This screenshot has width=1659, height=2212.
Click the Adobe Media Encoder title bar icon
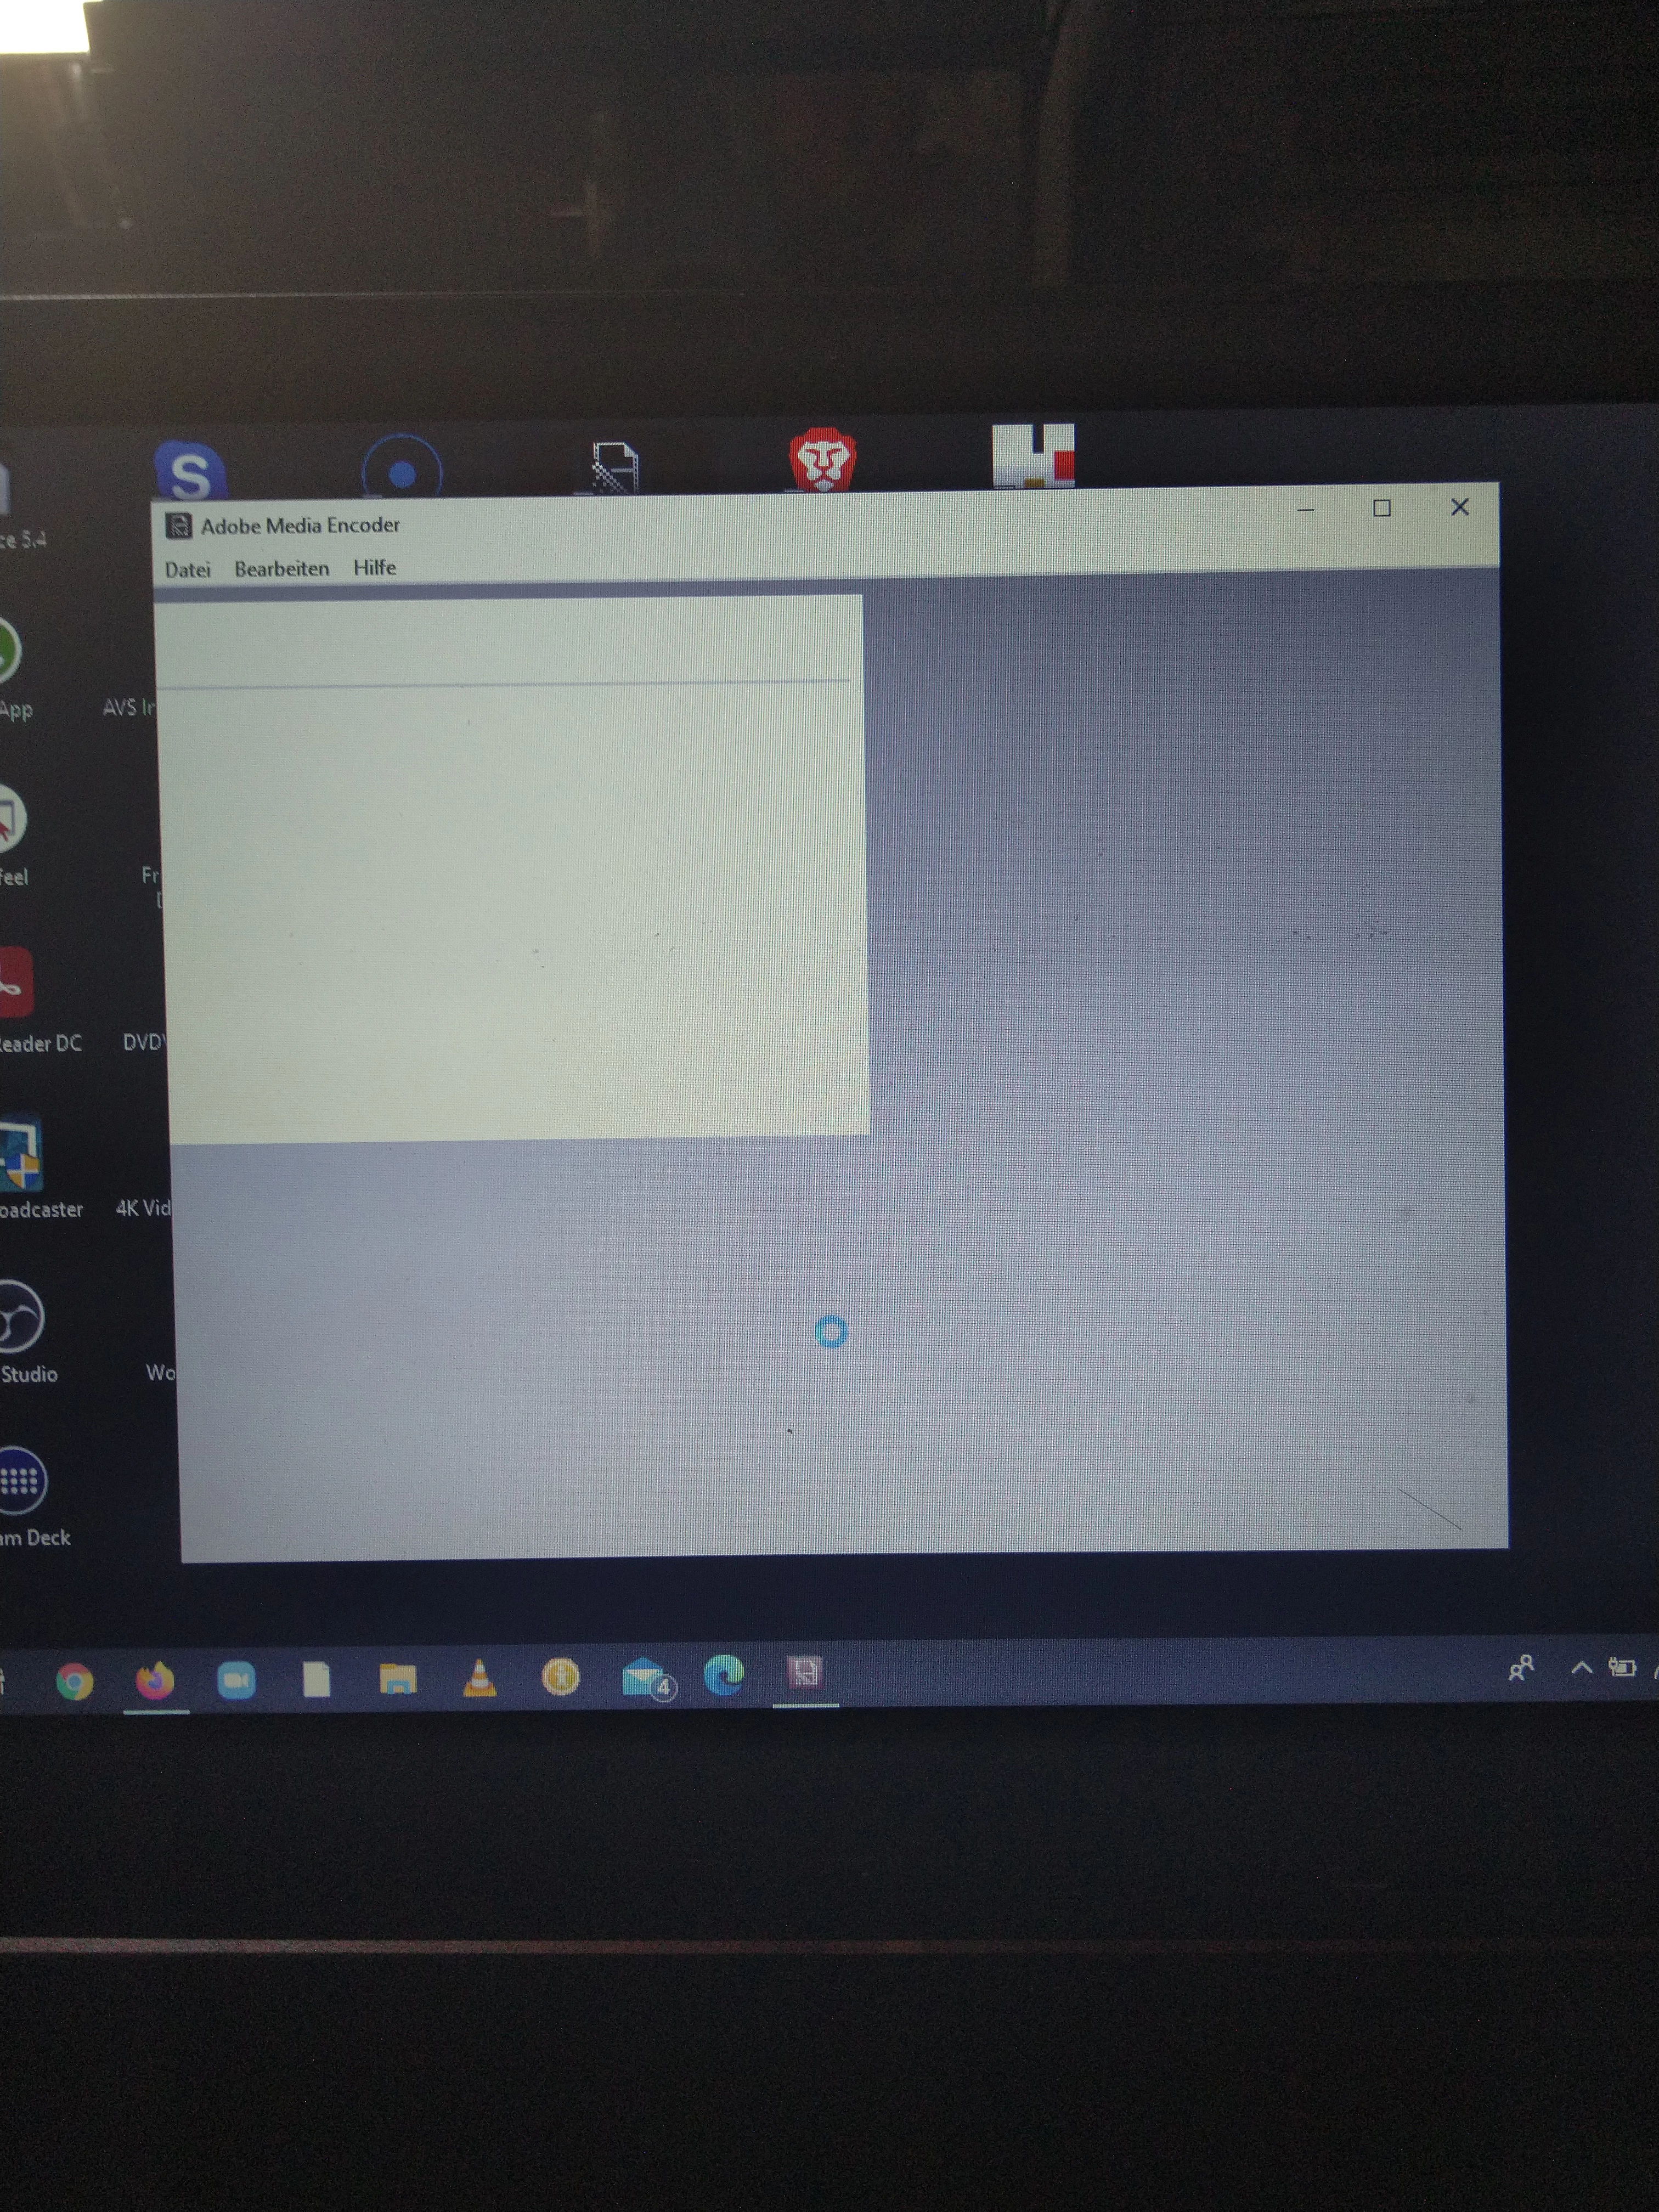[x=179, y=526]
